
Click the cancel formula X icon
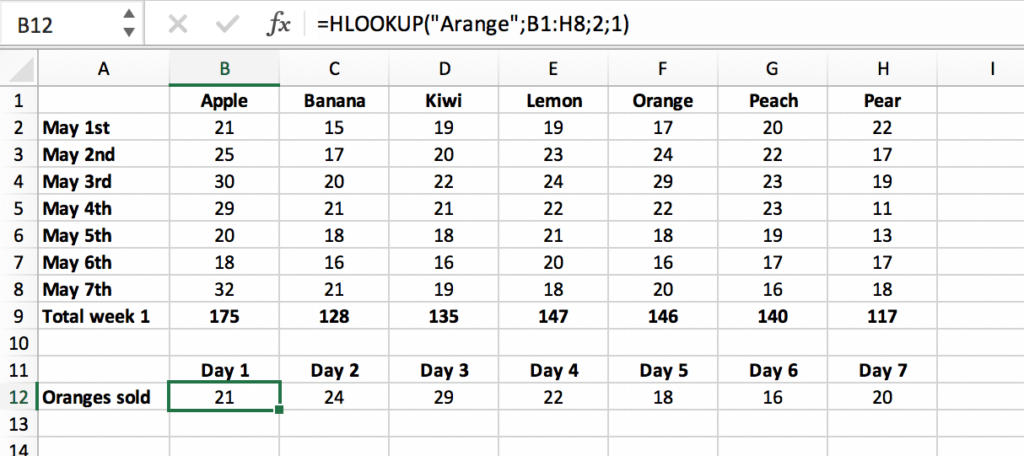coord(178,24)
